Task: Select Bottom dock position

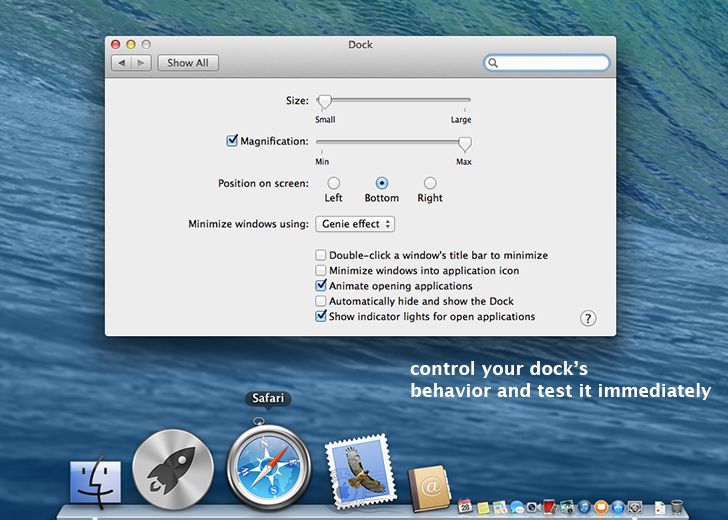Action: [382, 183]
